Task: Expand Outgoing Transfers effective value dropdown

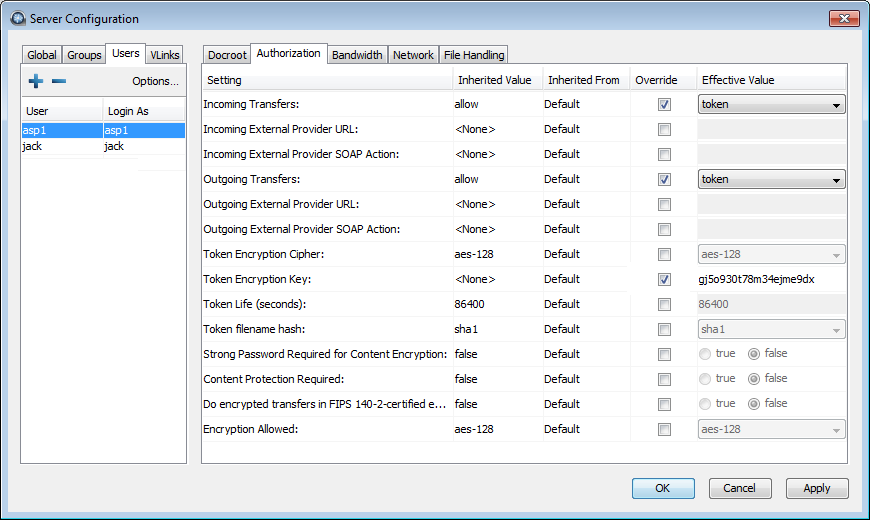Action: (x=771, y=179)
